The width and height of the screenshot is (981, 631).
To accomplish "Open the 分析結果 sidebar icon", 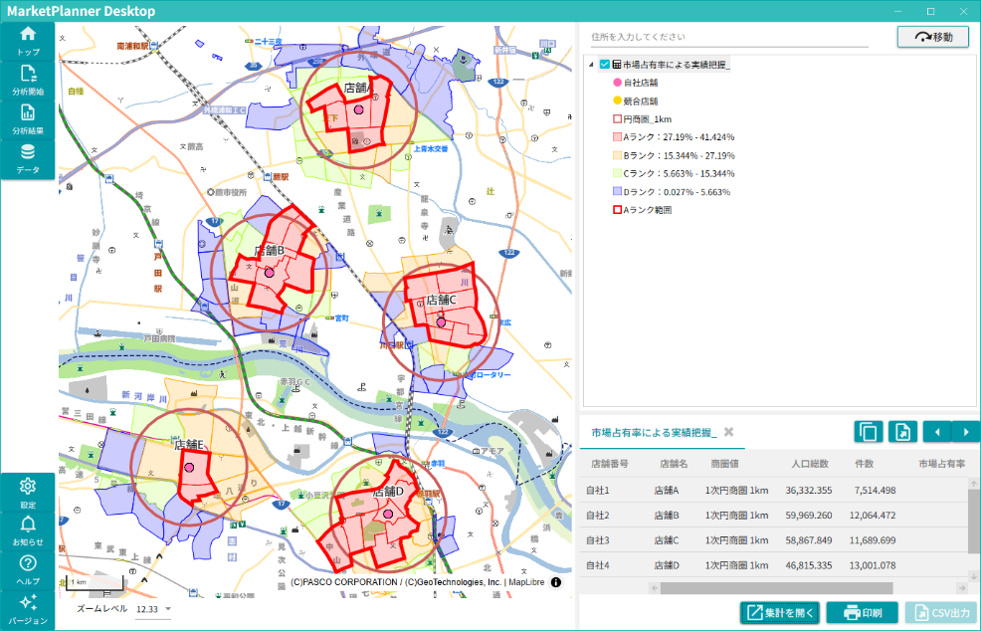I will 28,119.
